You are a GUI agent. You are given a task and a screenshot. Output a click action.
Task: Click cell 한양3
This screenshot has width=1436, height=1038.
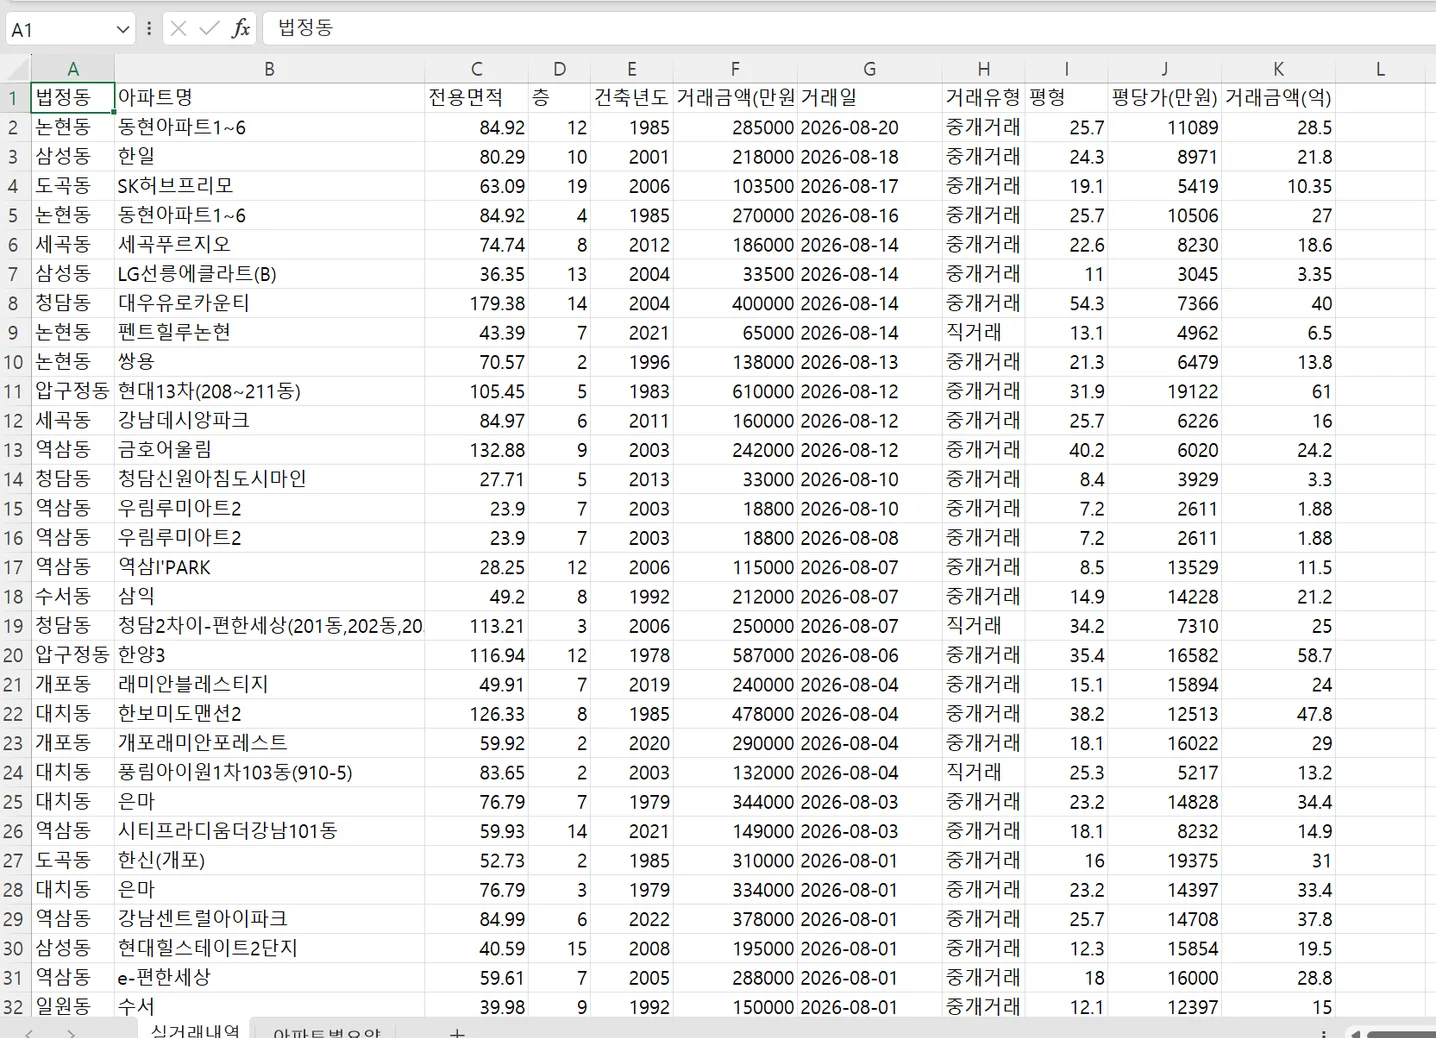click(269, 655)
